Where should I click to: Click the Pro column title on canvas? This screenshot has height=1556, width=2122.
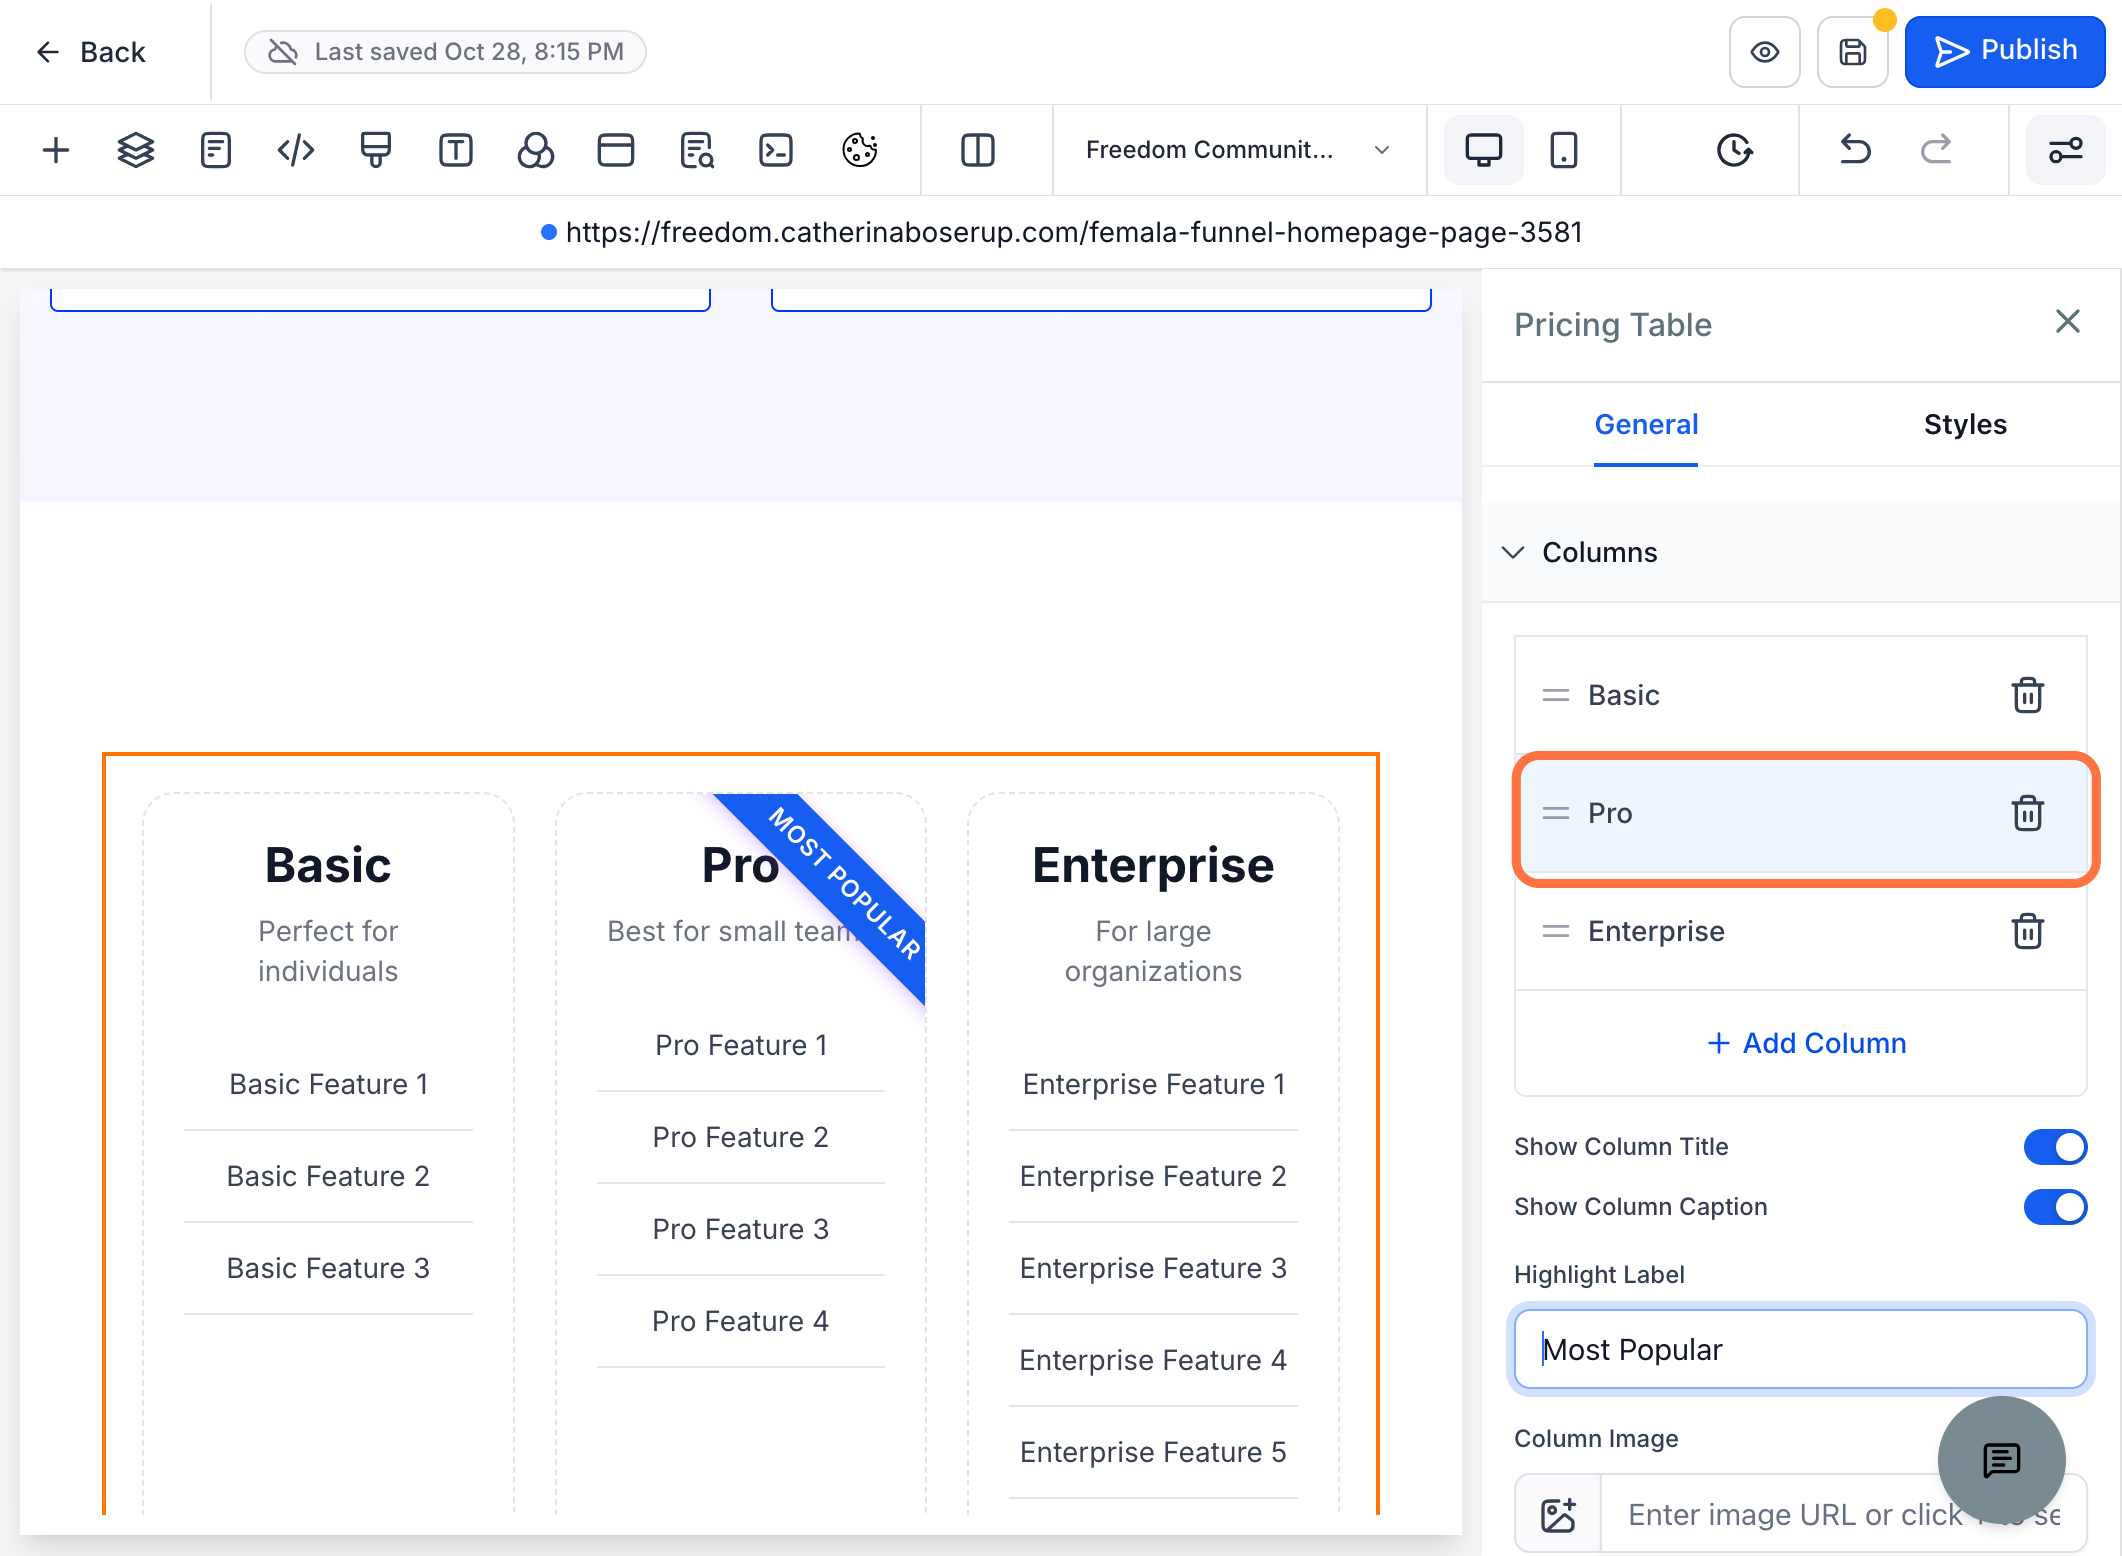click(x=740, y=865)
